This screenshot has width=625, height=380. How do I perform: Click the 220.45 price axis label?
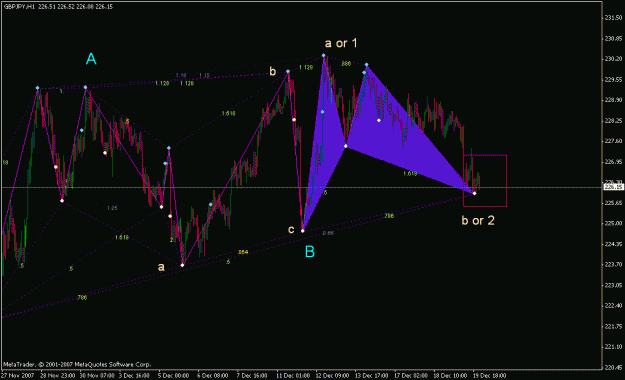613,367
